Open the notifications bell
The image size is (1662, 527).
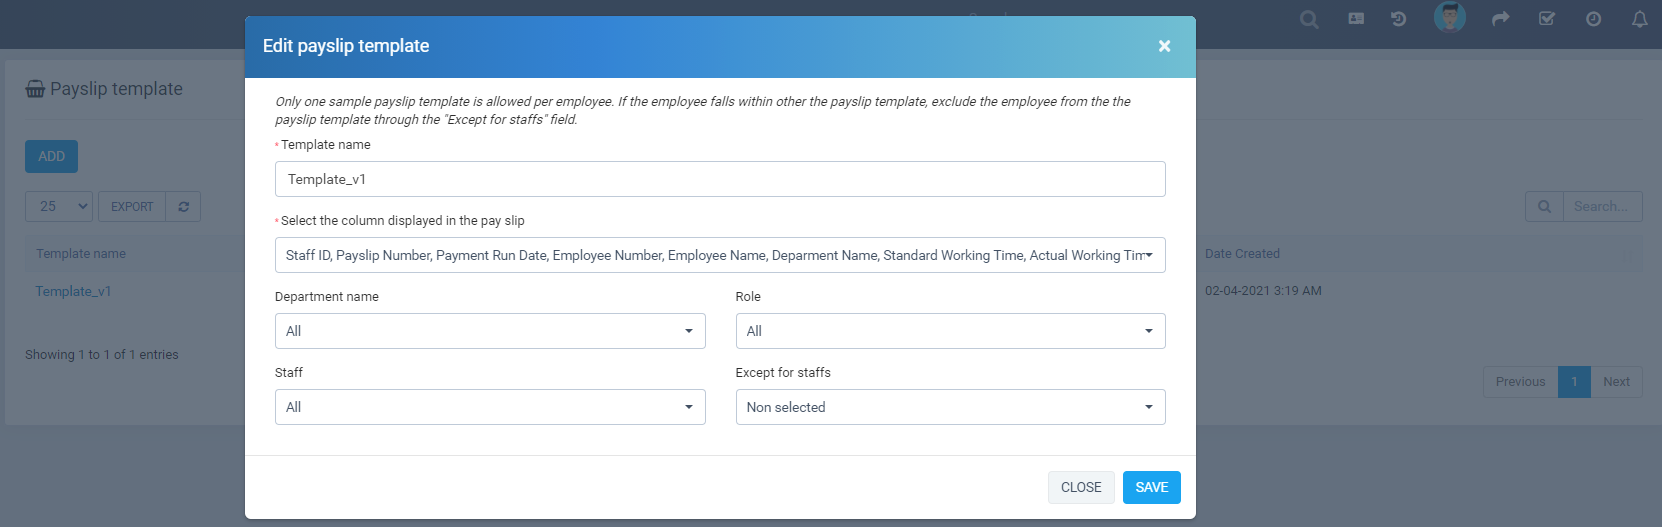click(1639, 19)
